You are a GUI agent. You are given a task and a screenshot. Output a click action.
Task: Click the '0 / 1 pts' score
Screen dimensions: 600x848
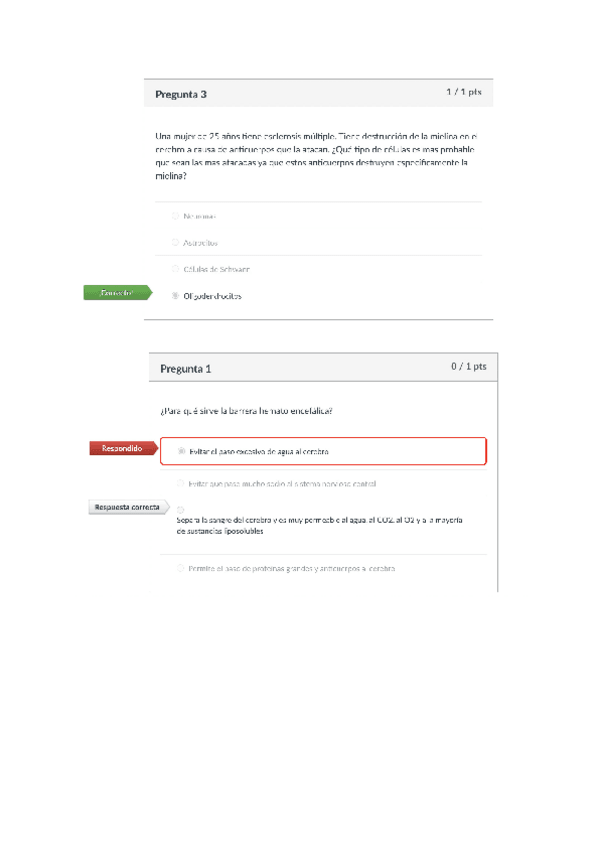click(468, 366)
